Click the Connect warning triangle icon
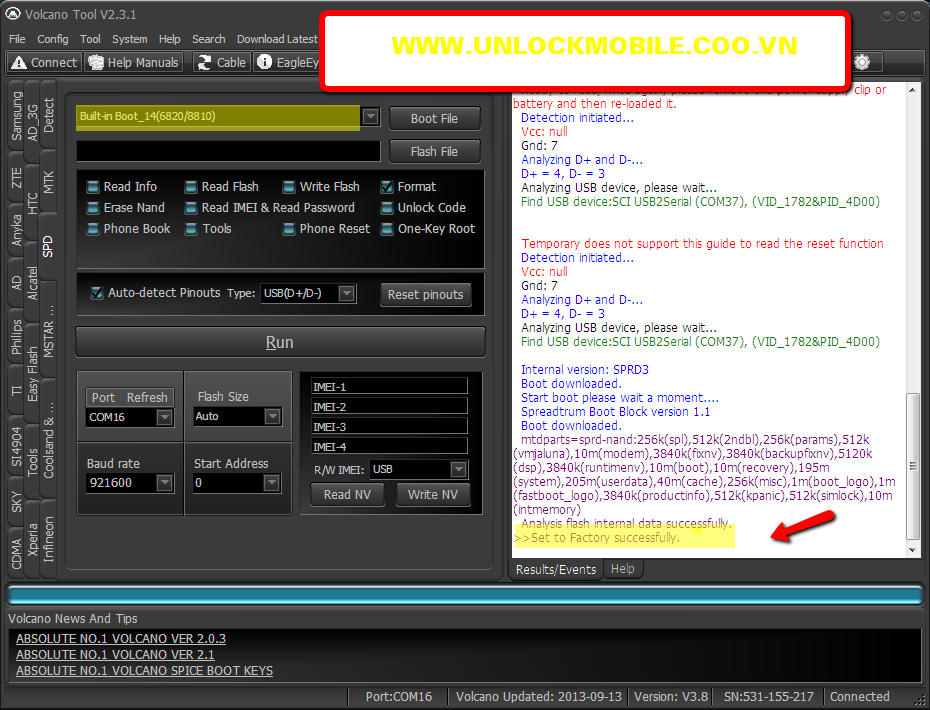Viewport: 930px width, 710px height. 19,62
